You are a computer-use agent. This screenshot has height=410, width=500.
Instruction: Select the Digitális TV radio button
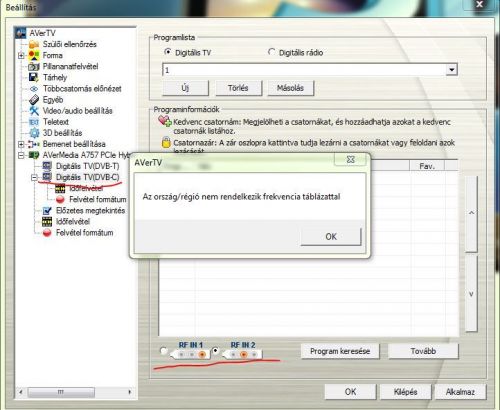click(168, 52)
